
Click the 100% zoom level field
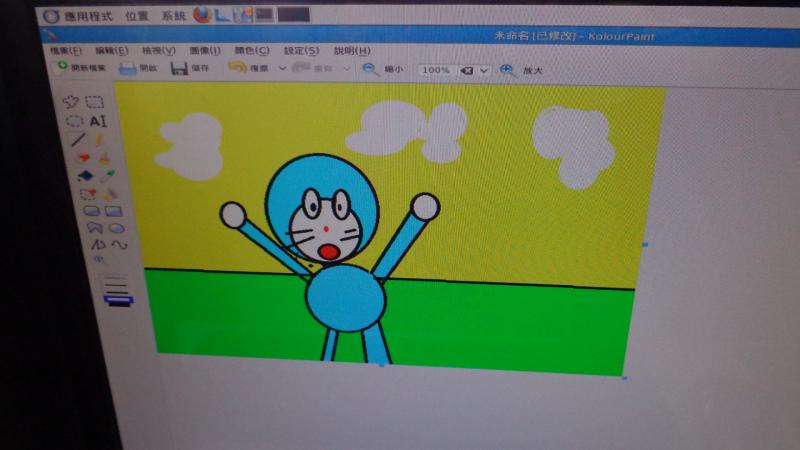[437, 70]
